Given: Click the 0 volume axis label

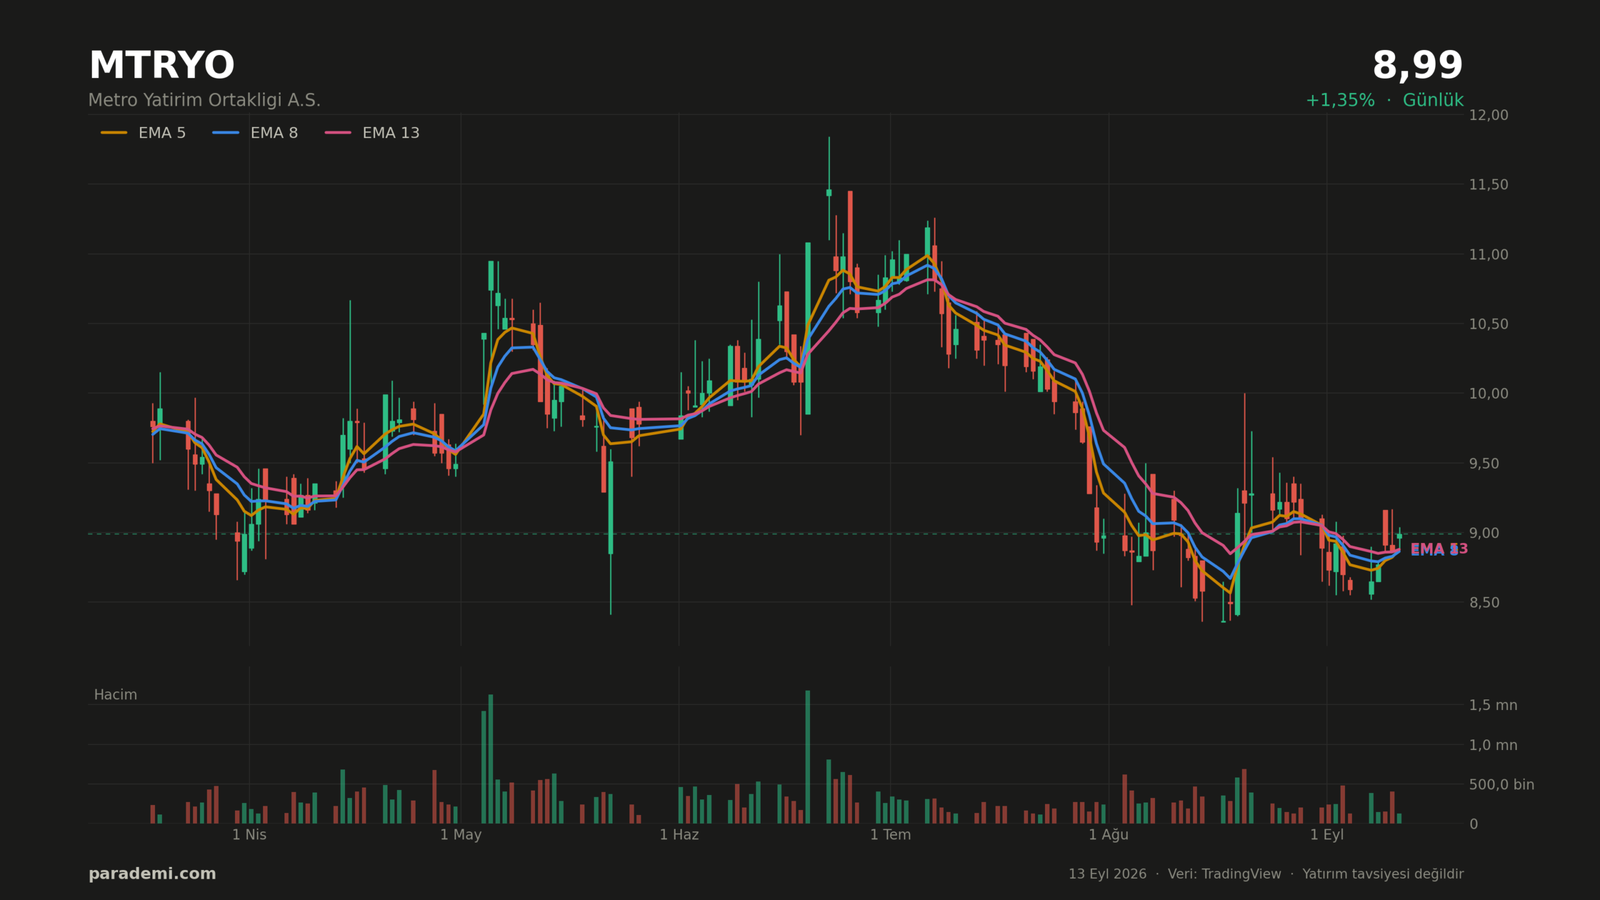Looking at the screenshot, I should pos(1473,824).
